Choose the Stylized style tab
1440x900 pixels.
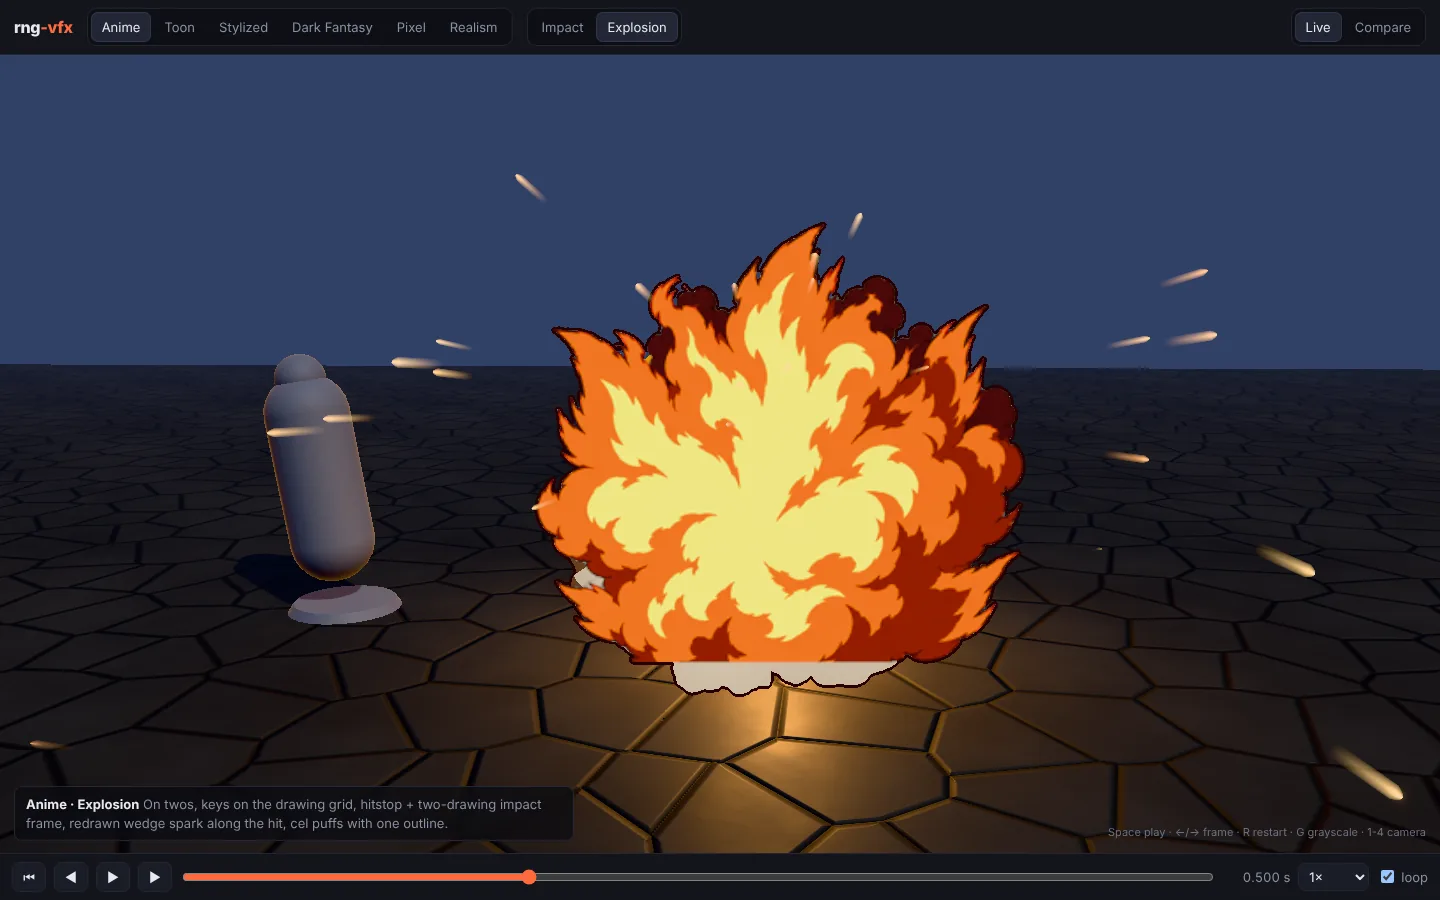(243, 27)
